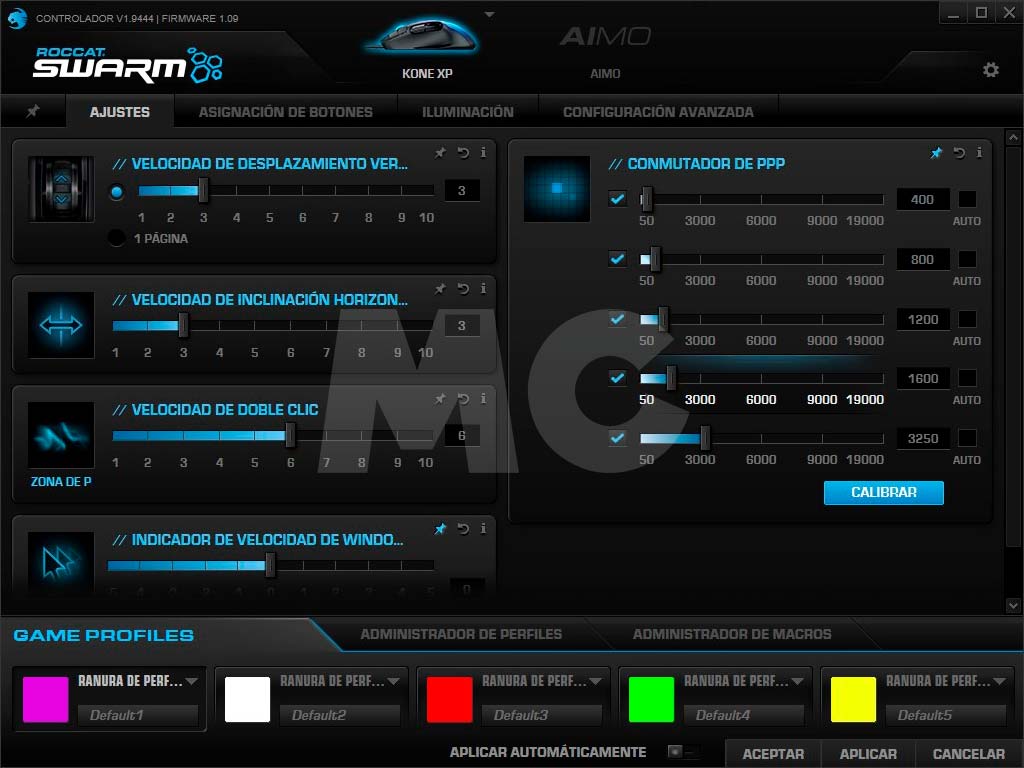This screenshot has height=768, width=1024.
Task: Expand the Default1 profile slot dropdown
Action: (191, 681)
